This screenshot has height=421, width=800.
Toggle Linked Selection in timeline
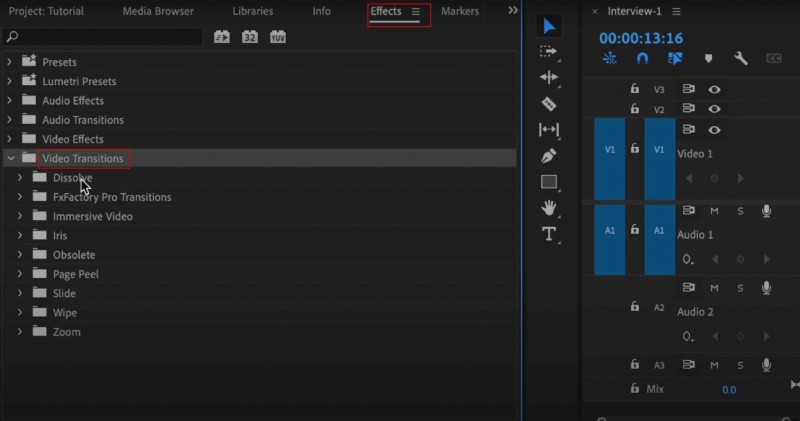click(x=675, y=59)
